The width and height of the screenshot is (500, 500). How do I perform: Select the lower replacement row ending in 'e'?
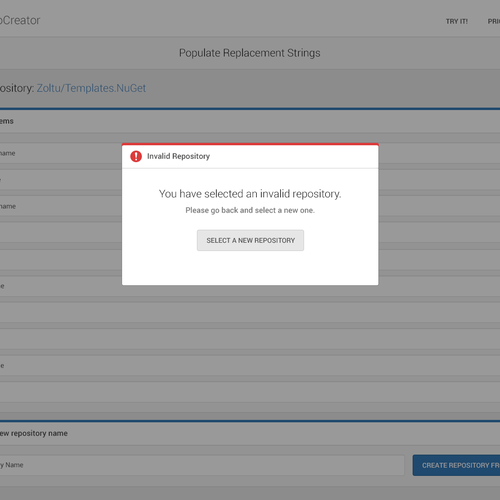250,366
